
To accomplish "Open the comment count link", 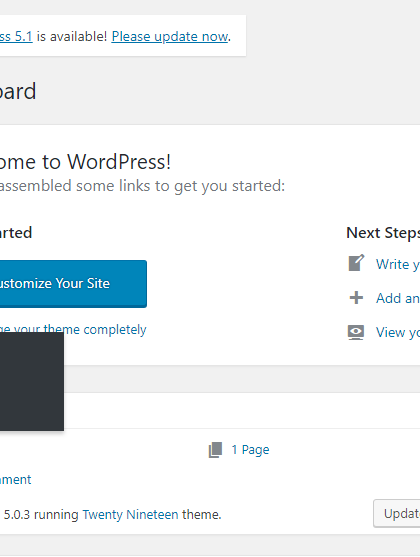I will click(x=16, y=480).
